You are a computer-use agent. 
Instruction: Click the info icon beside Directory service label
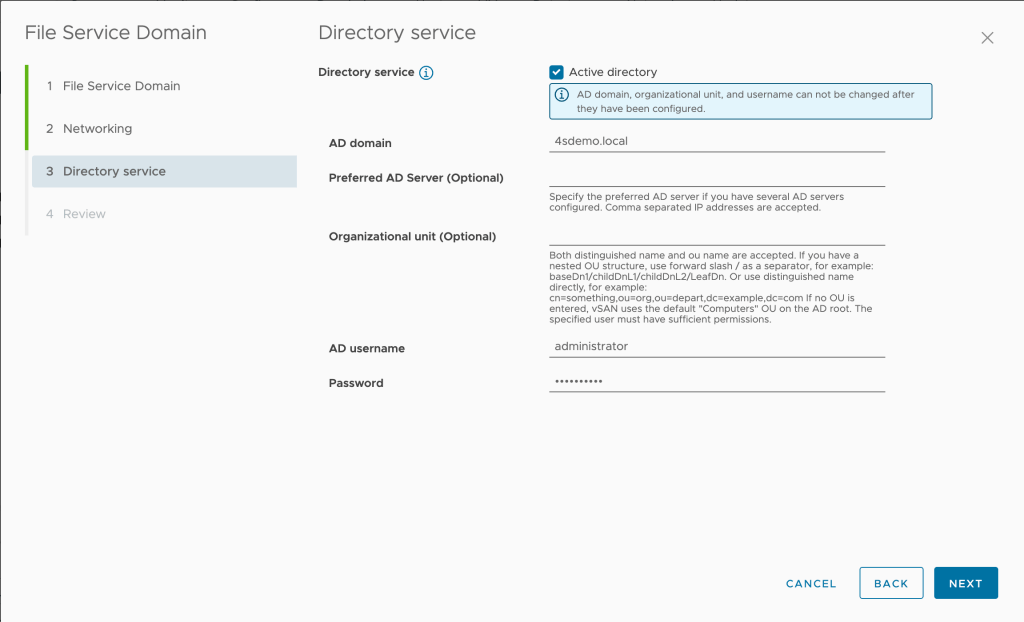click(x=426, y=73)
